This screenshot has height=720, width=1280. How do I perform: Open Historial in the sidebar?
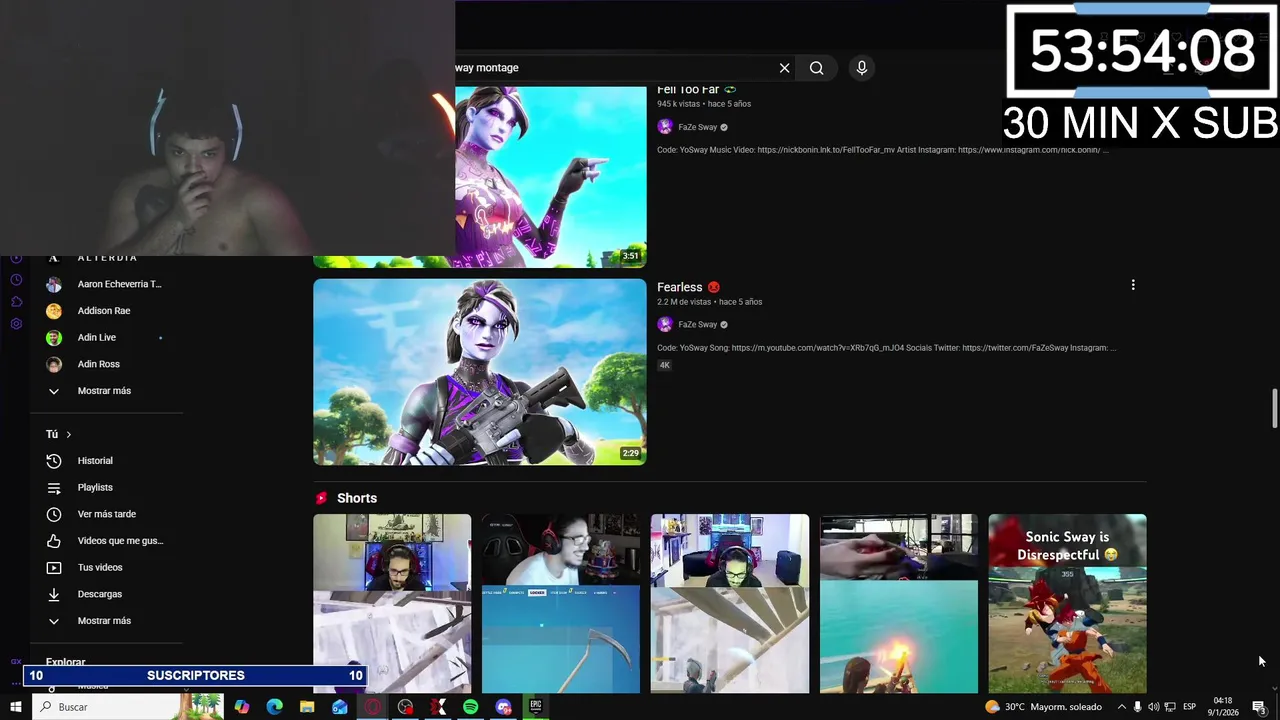(106, 461)
